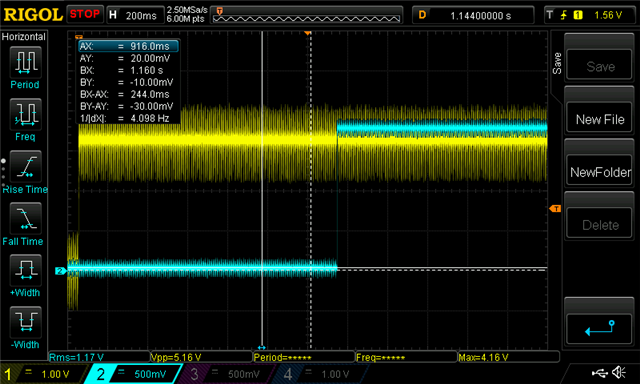The image size is (640, 384).
Task: Click the trigger level marker T
Action: 555,209
